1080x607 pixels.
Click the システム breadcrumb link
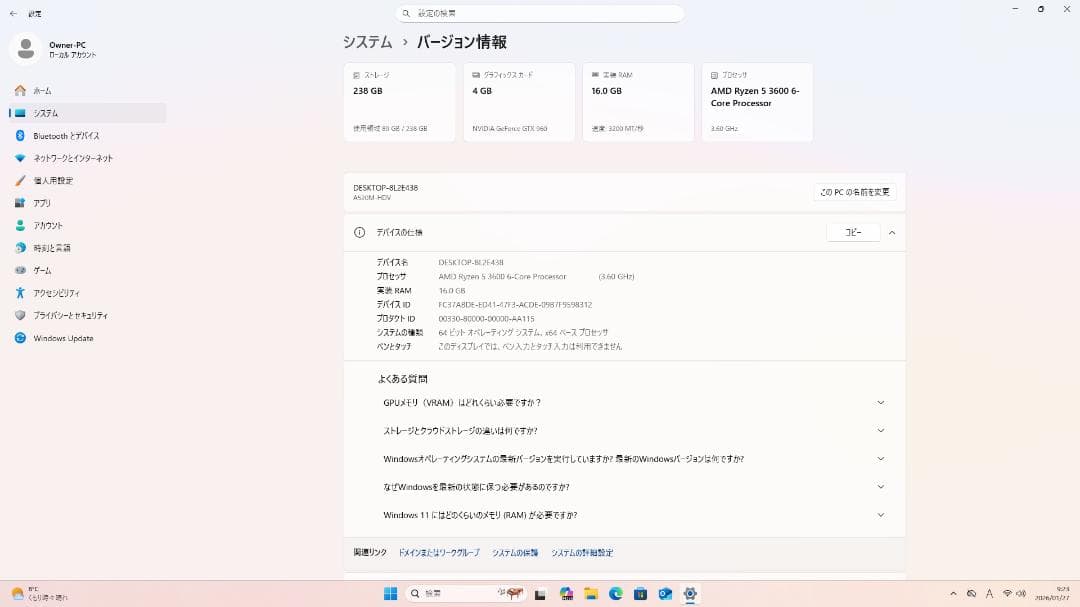coord(368,42)
